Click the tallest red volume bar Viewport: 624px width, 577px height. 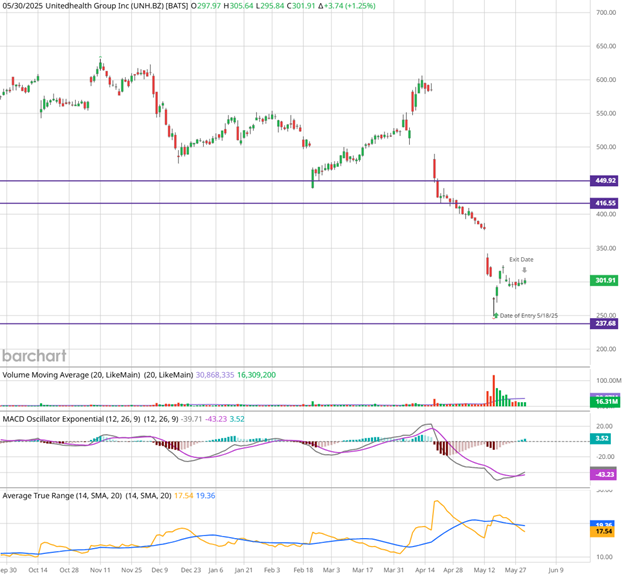(x=494, y=390)
